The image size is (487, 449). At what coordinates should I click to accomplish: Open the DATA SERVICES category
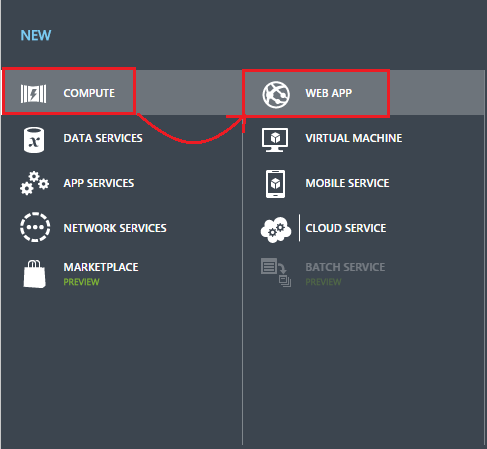pos(103,138)
